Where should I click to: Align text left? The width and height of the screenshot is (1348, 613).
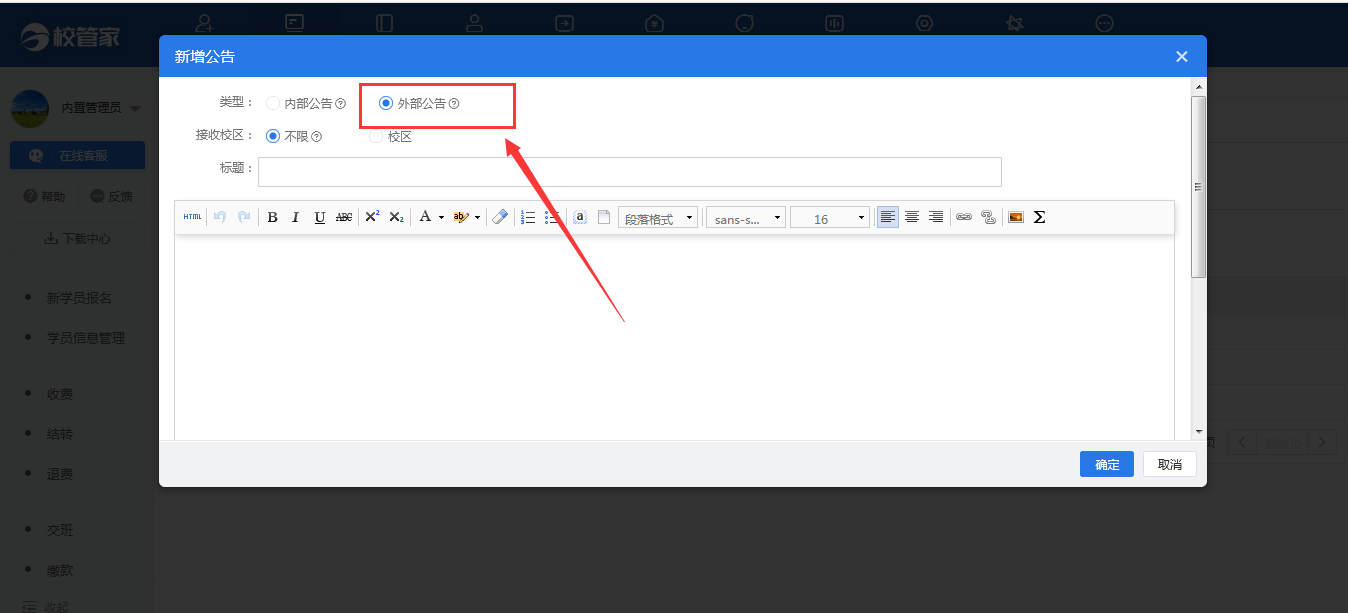888,217
